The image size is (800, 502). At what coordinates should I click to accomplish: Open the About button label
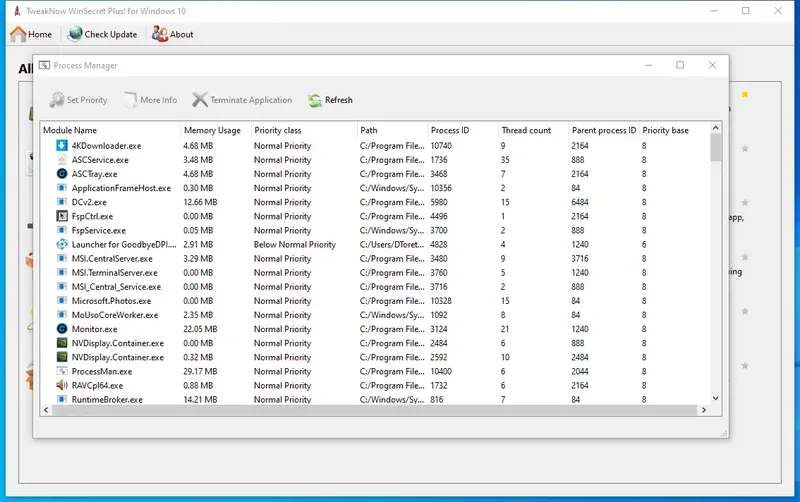(182, 34)
